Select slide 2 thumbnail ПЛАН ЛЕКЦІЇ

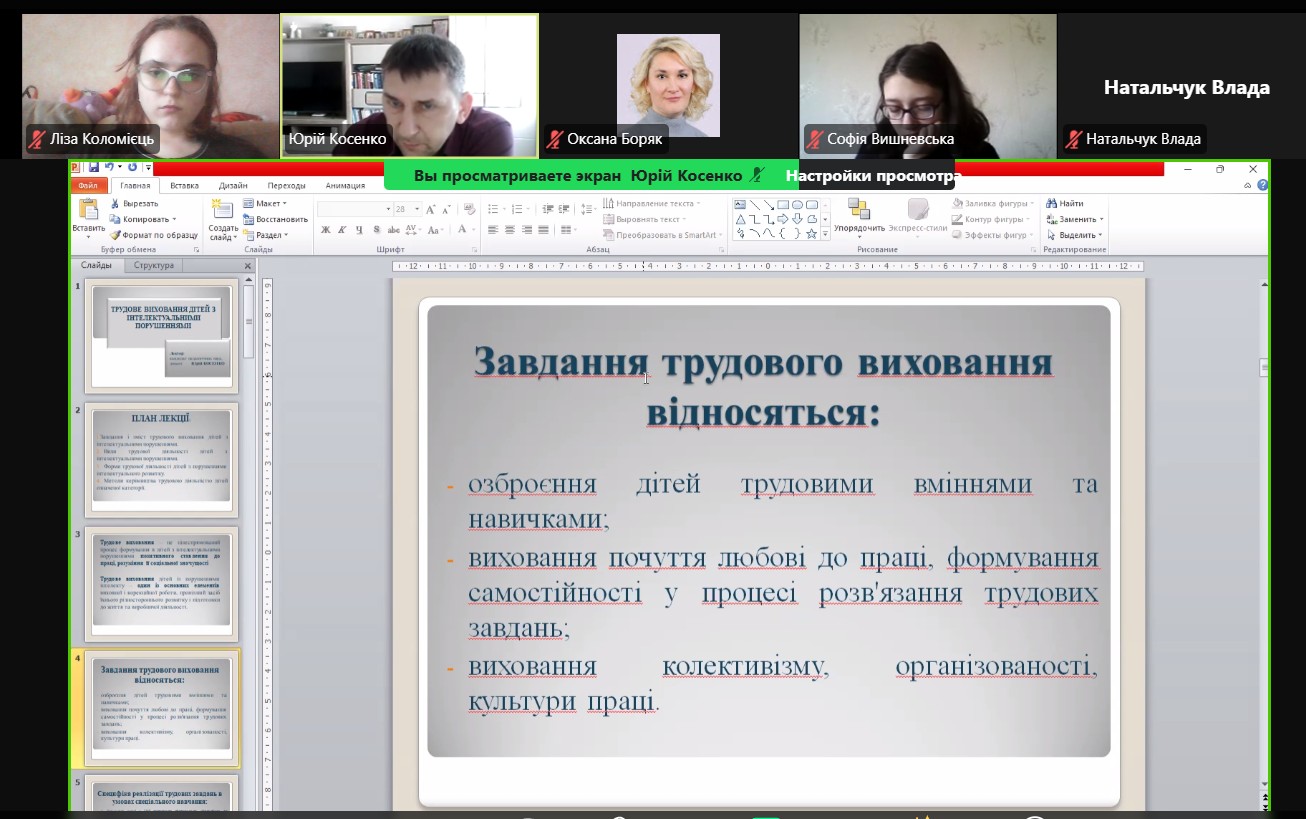tap(161, 458)
